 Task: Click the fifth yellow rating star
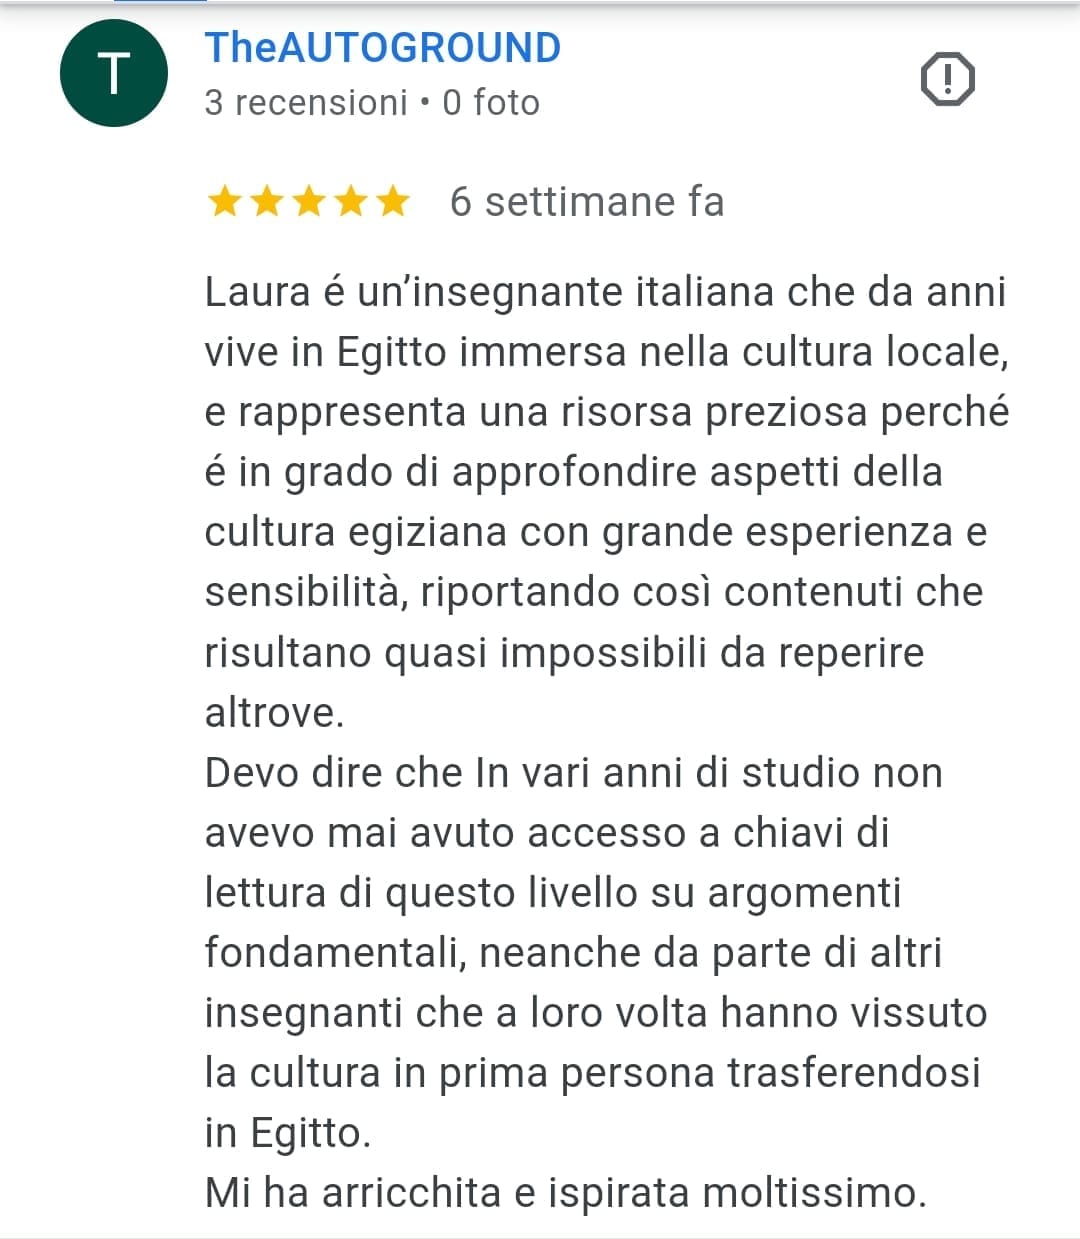tap(393, 202)
